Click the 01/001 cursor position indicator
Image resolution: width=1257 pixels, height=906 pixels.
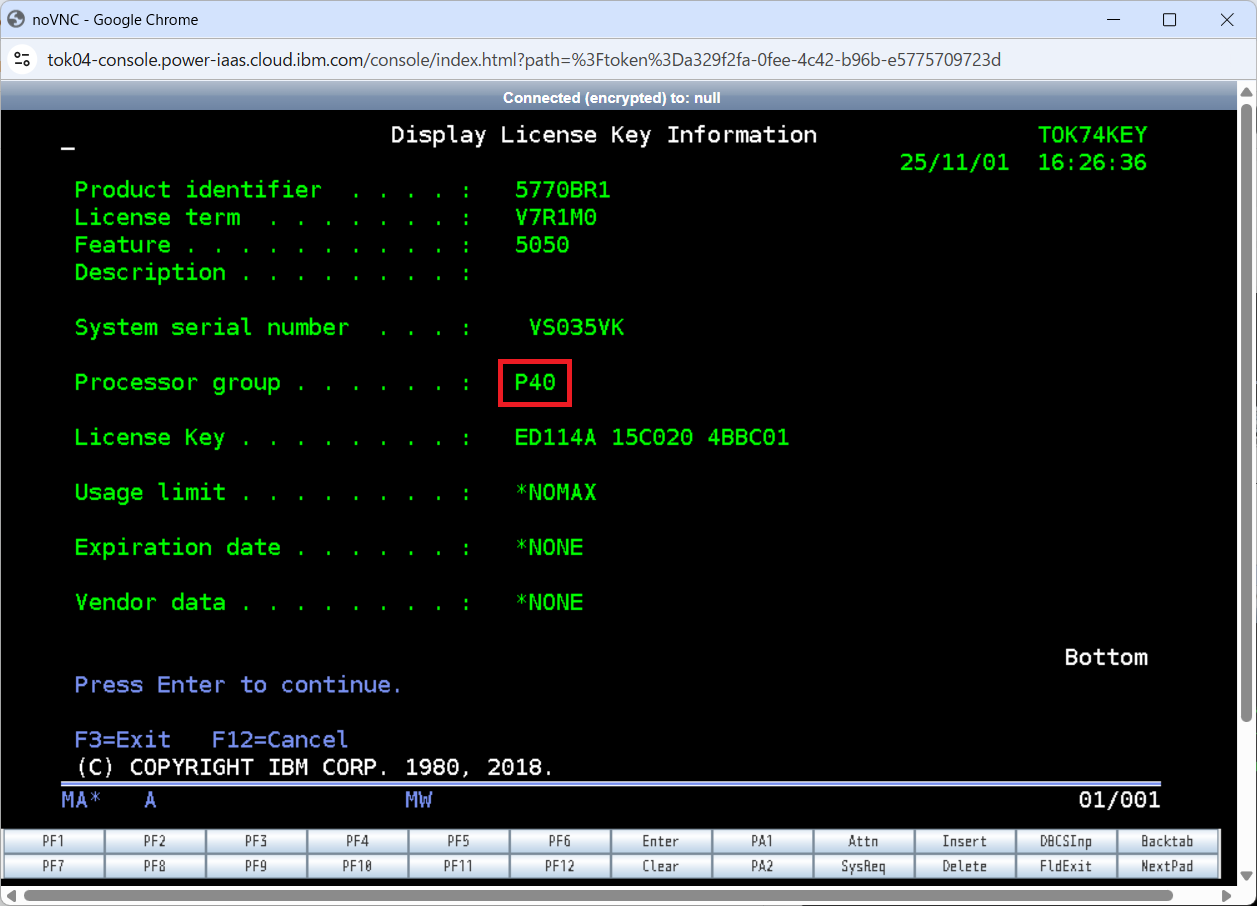pos(1120,800)
